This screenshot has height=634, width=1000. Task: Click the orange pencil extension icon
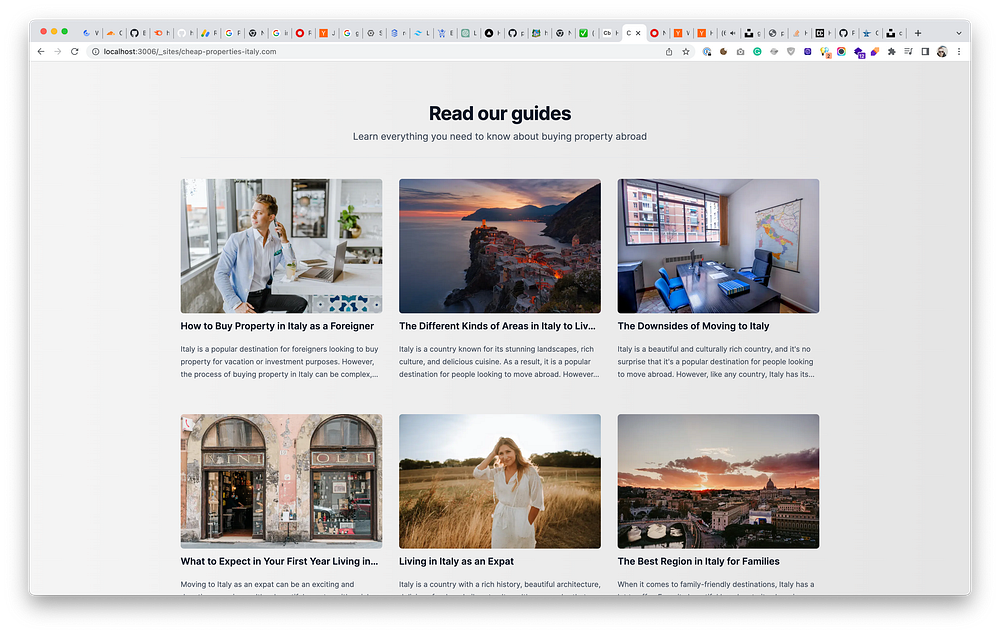(875, 52)
